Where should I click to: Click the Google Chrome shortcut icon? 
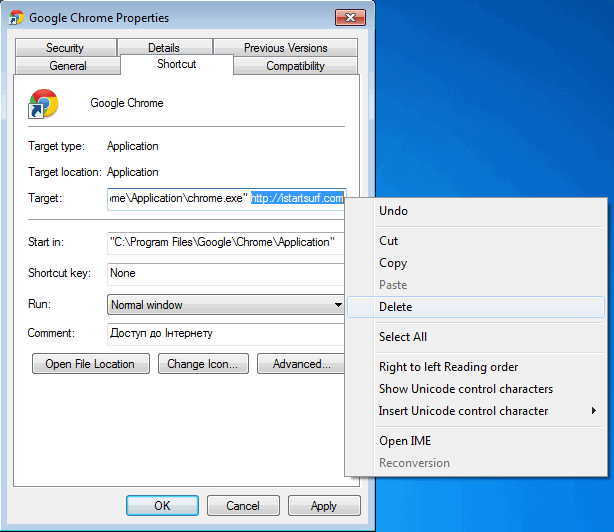coord(43,103)
